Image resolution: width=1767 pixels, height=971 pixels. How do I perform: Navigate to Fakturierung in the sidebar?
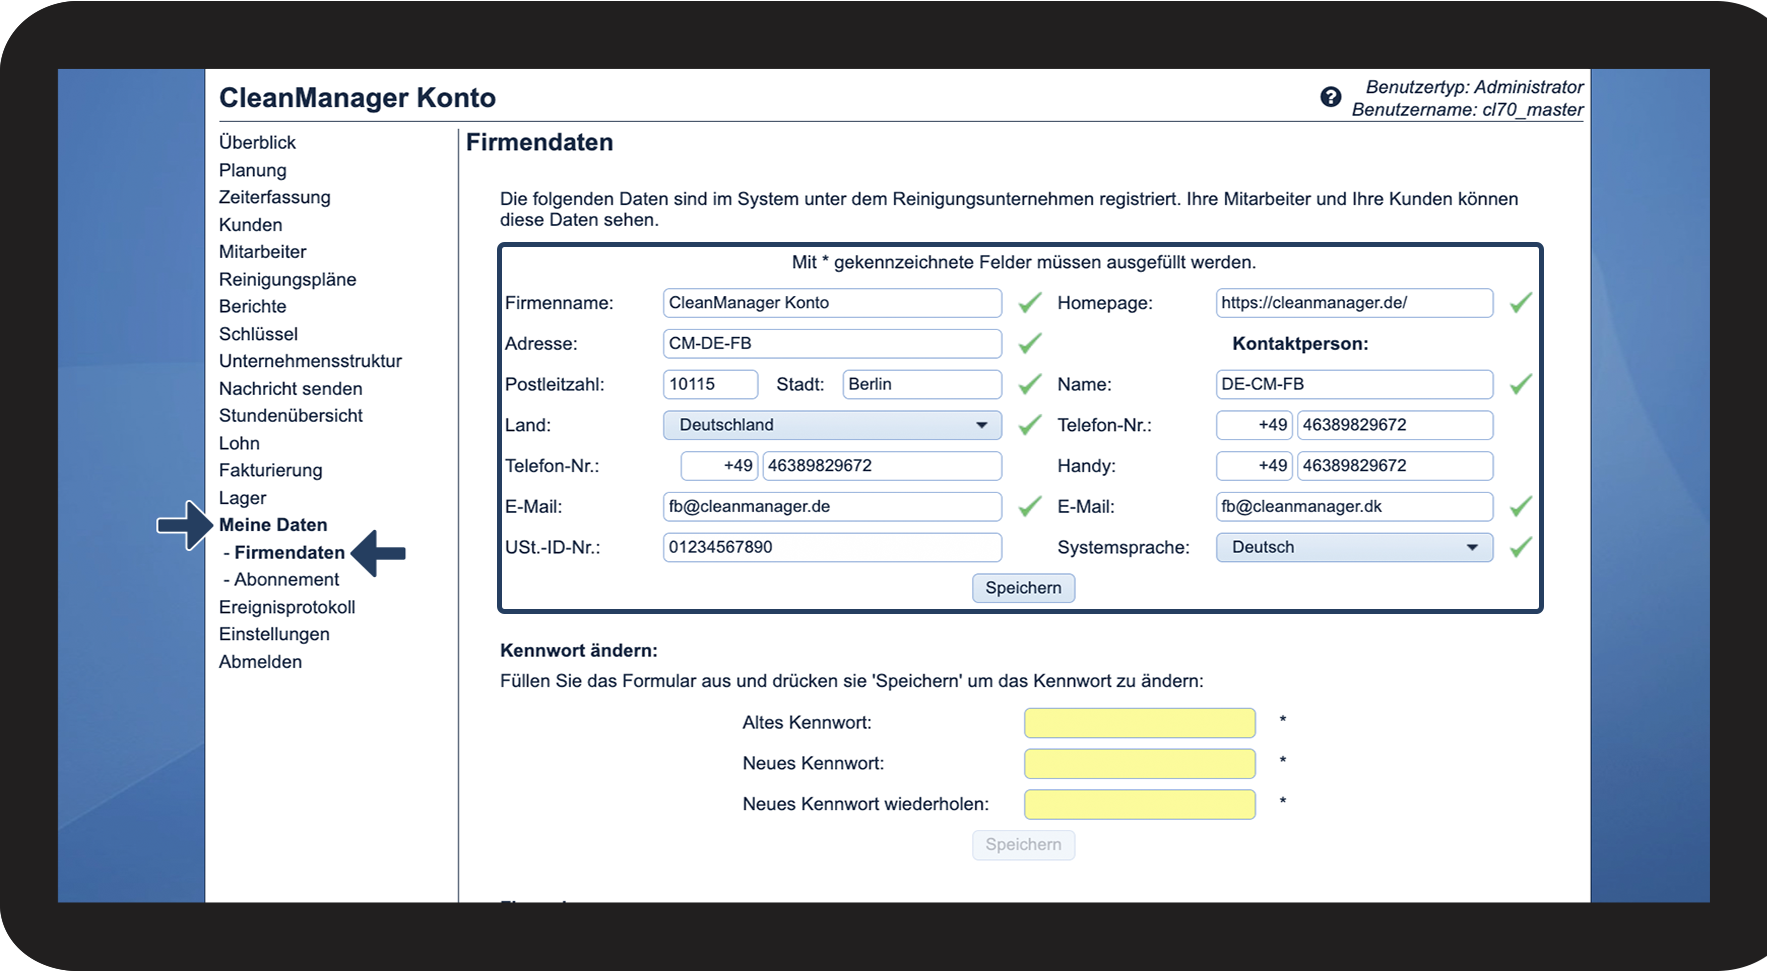pos(270,470)
